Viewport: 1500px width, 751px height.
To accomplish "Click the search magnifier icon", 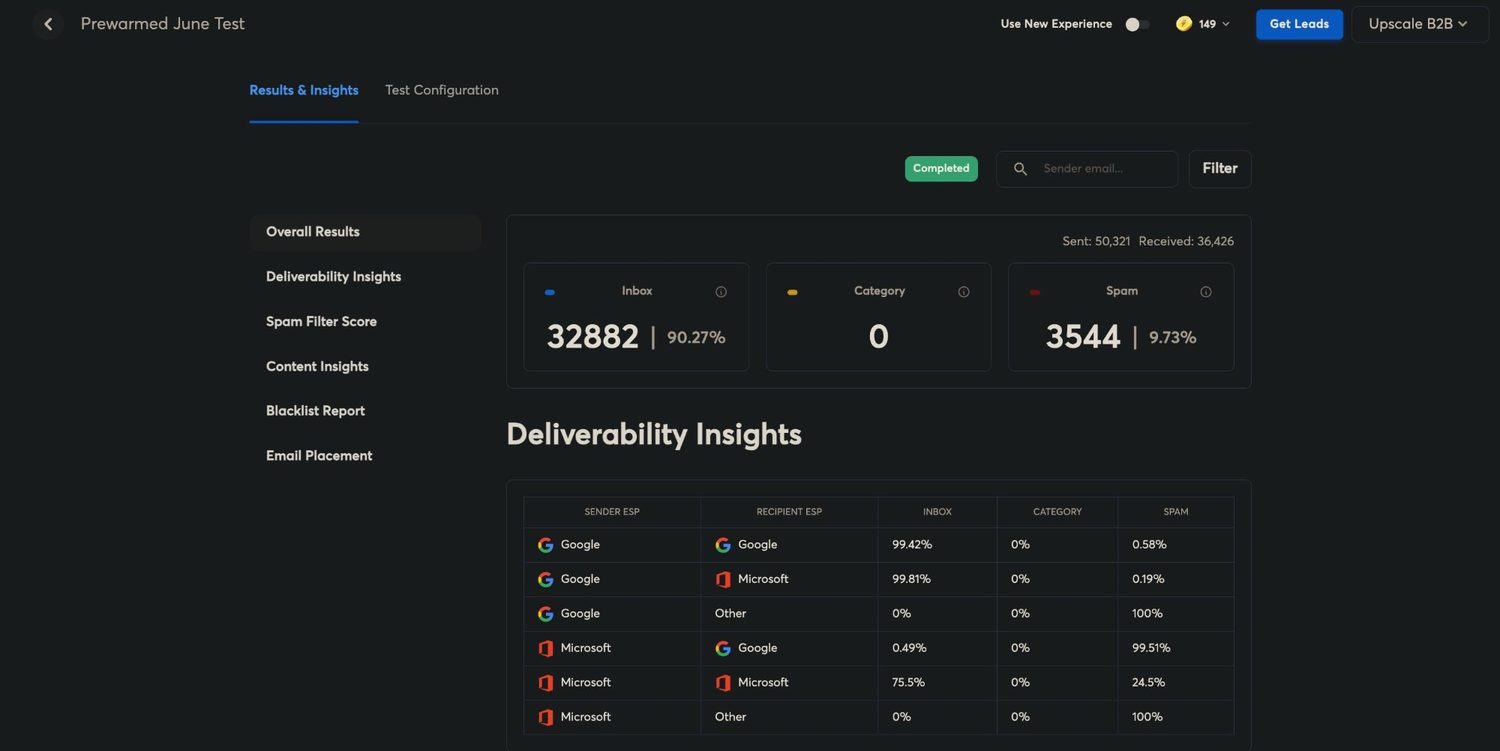I will pos(1020,169).
